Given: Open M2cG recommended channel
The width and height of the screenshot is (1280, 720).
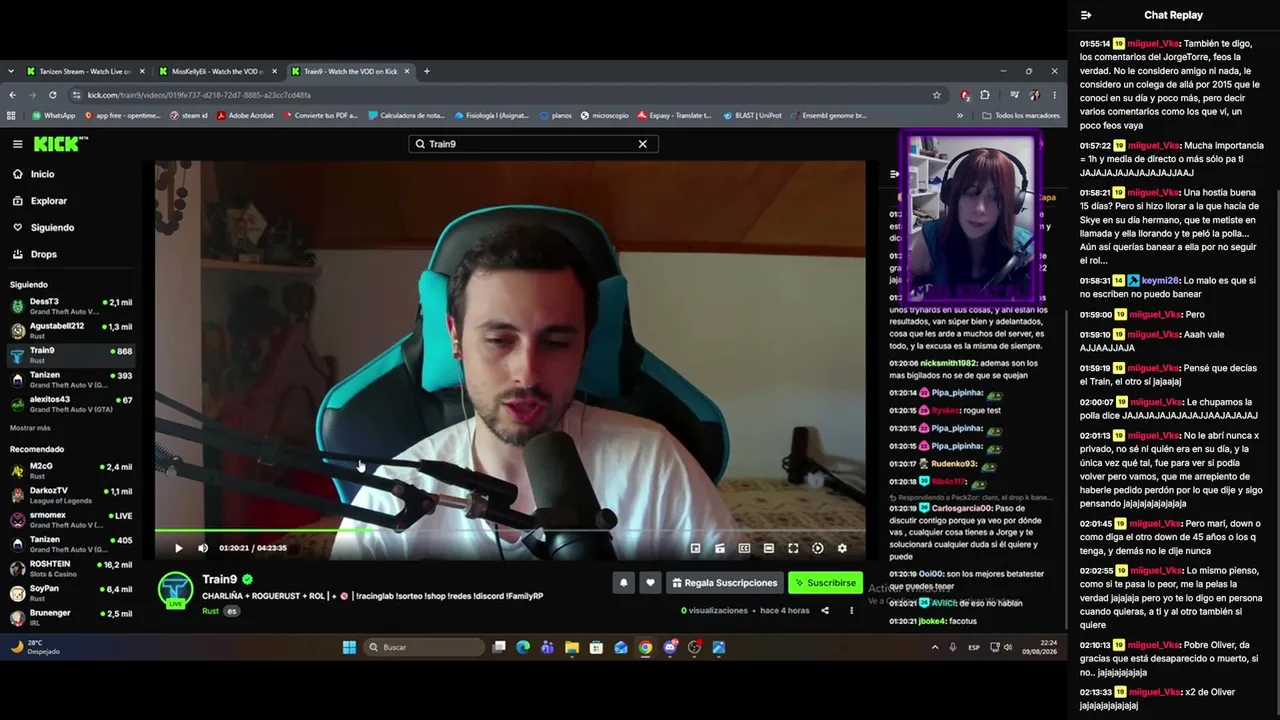Looking at the screenshot, I should 70,471.
